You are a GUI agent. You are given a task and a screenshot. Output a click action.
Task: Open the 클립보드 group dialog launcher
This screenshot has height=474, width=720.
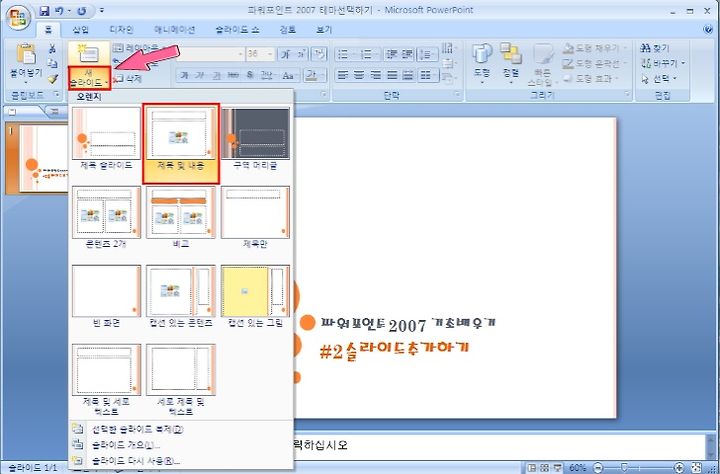coord(58,95)
